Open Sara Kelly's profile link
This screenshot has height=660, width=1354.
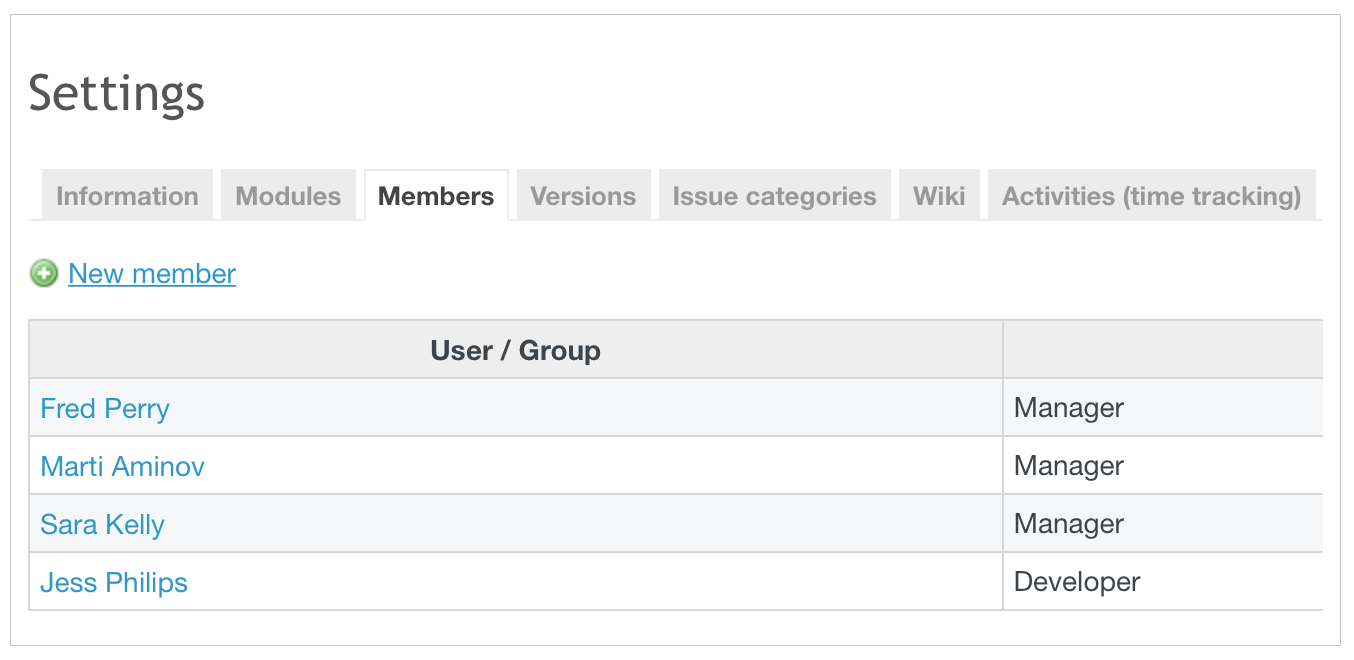pos(102,524)
